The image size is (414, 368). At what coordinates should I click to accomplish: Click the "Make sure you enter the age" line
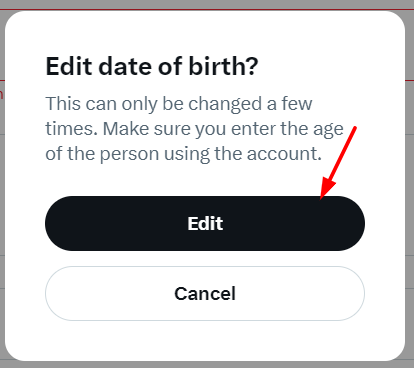click(223, 129)
